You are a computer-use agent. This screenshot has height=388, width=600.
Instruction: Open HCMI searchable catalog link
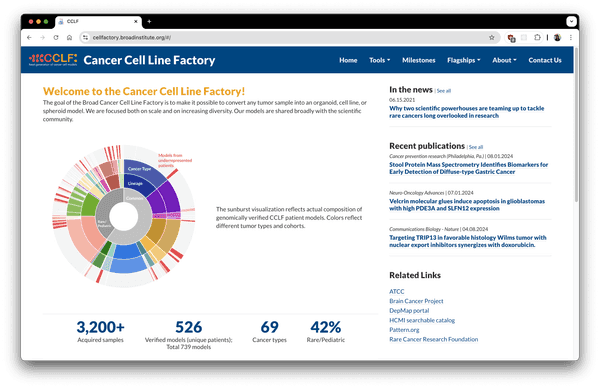click(x=422, y=320)
